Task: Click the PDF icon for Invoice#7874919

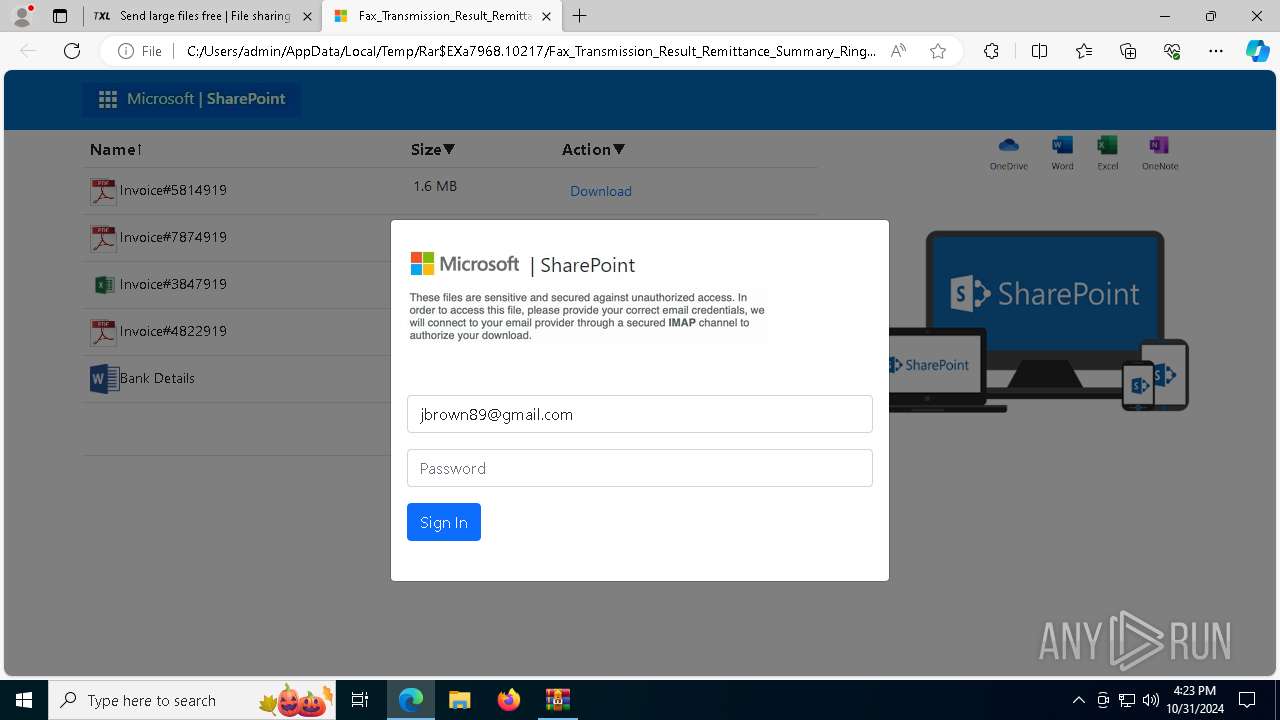Action: pyautogui.click(x=103, y=238)
